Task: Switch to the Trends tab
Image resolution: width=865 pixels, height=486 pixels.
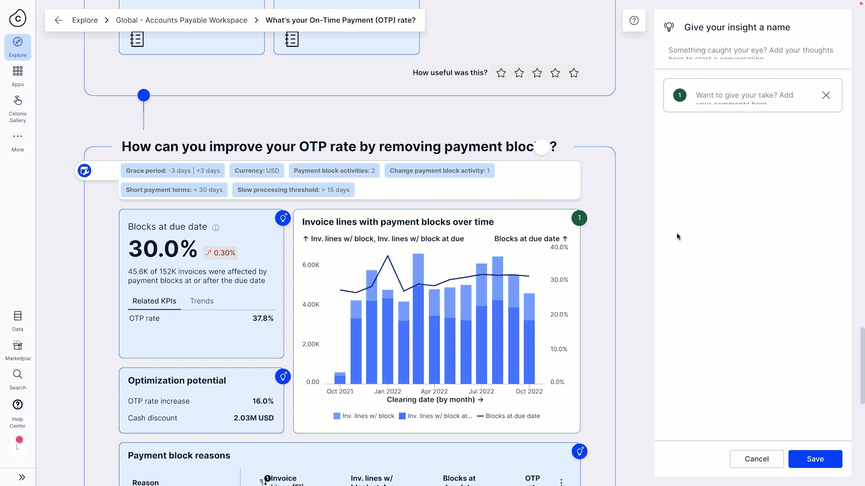Action: coord(201,301)
